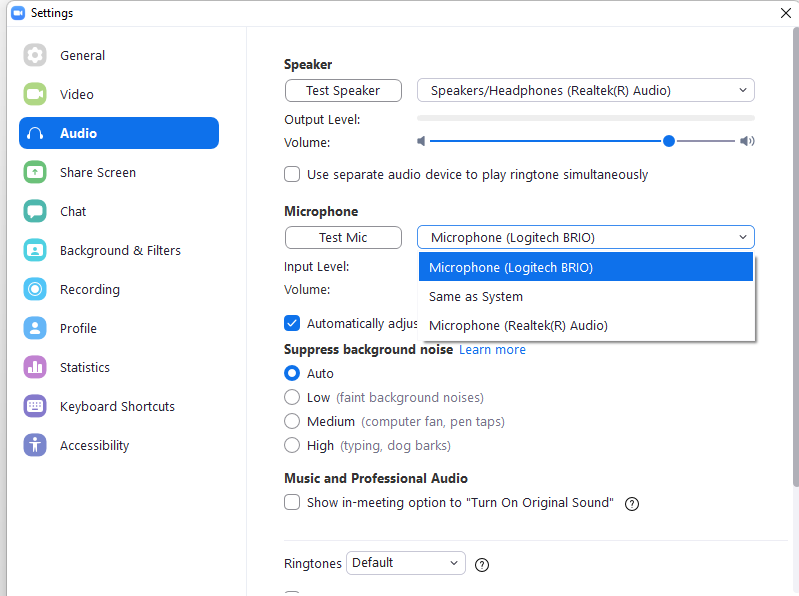This screenshot has width=799, height=596.
Task: Open Learn more link for noise suppression
Action: pos(492,350)
